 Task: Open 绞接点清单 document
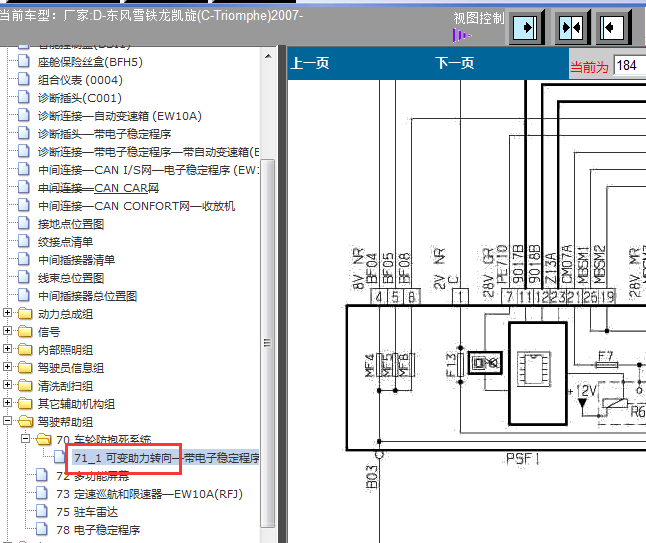(x=66, y=242)
